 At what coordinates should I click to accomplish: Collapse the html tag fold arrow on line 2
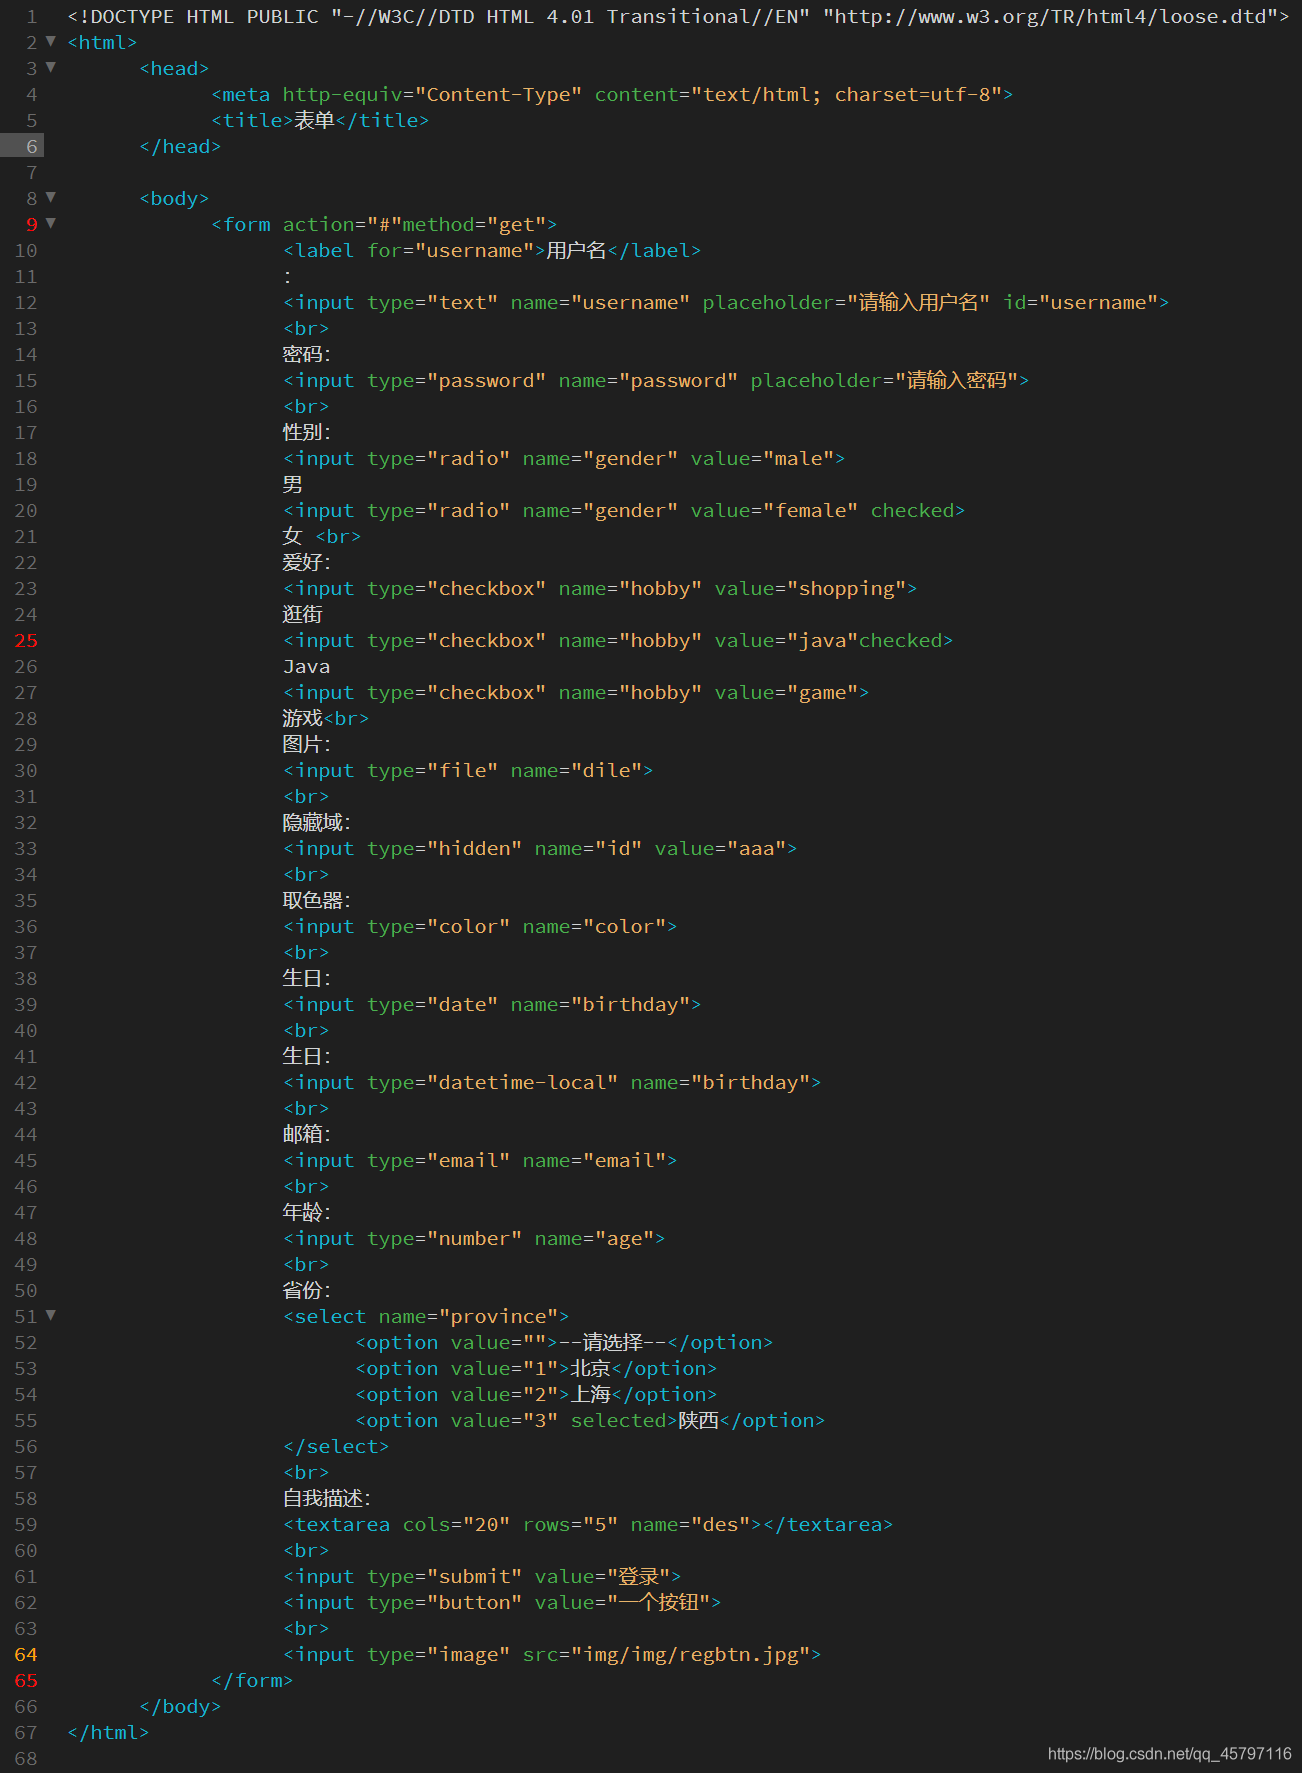click(50, 42)
